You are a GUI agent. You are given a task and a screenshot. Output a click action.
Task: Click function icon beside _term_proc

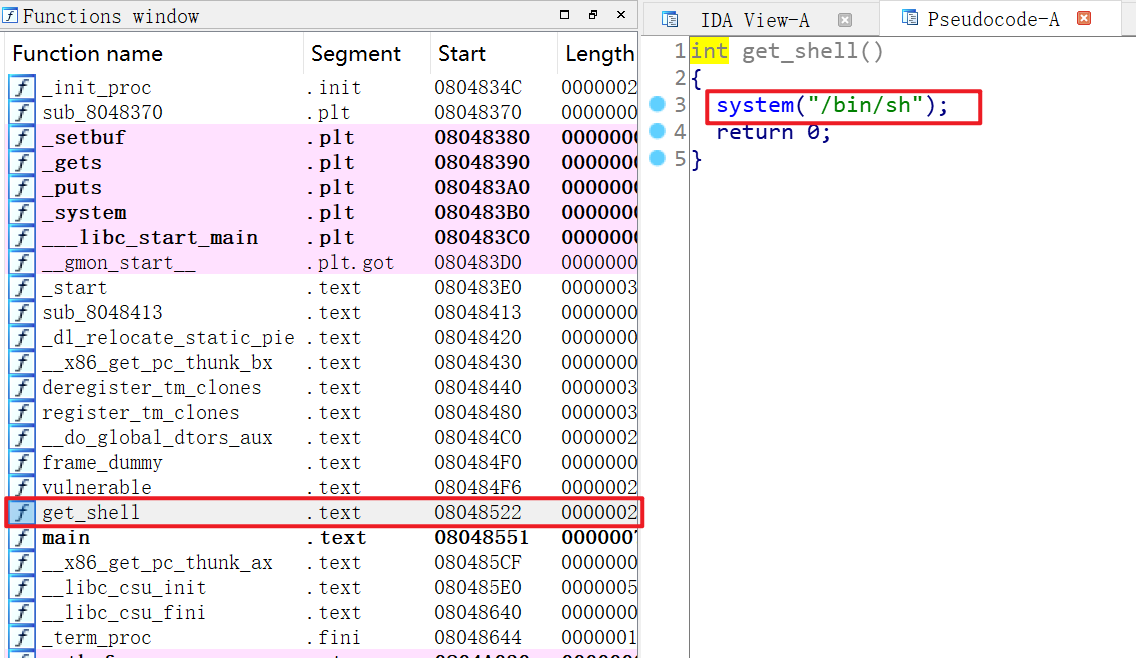pos(22,638)
